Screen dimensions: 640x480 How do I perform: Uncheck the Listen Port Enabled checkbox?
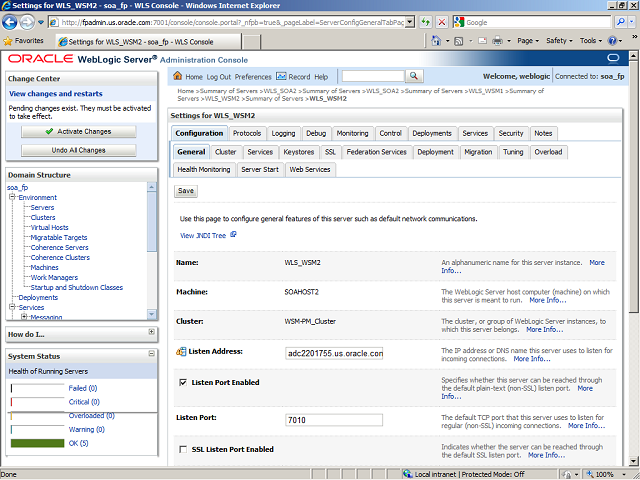point(182,382)
